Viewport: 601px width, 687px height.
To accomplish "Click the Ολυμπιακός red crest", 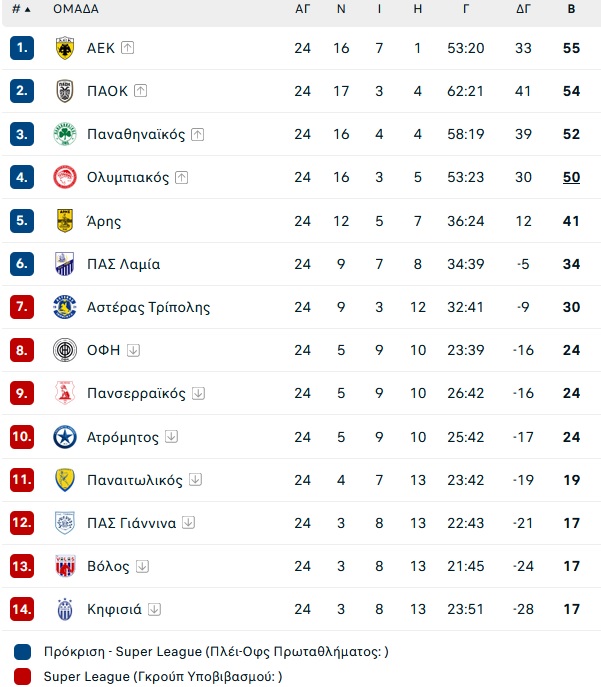I will point(65,177).
